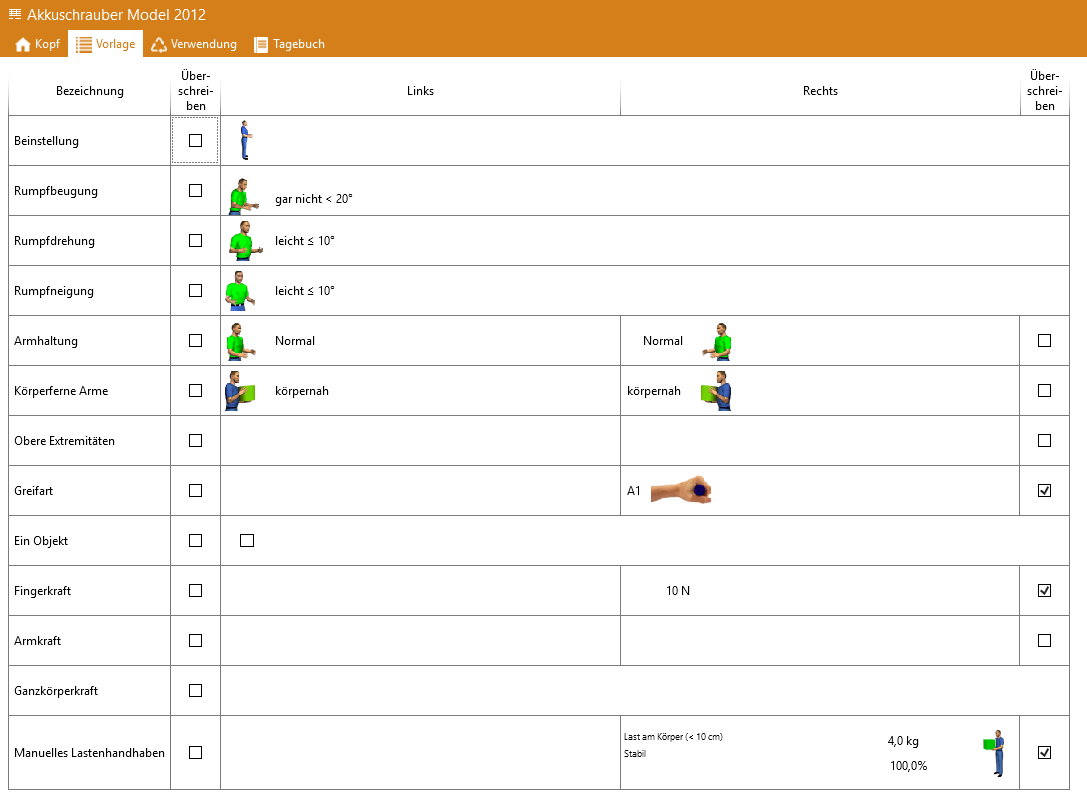
Task: Select the left Armhaltung figure icon
Action: 236,341
